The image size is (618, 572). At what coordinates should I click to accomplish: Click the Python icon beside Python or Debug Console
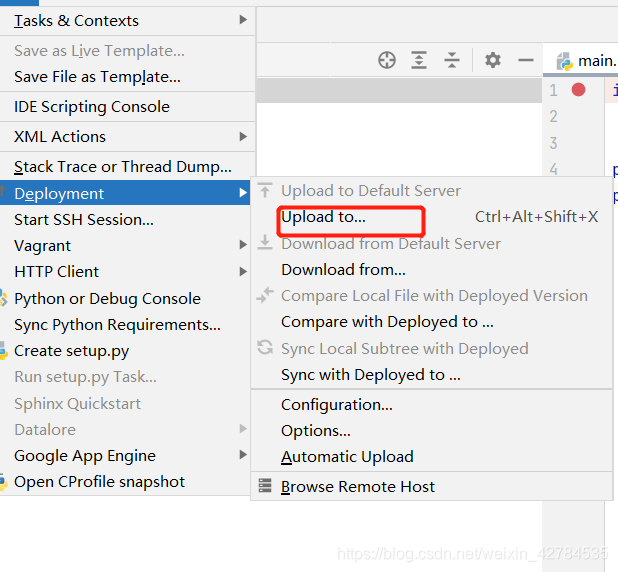point(3,298)
